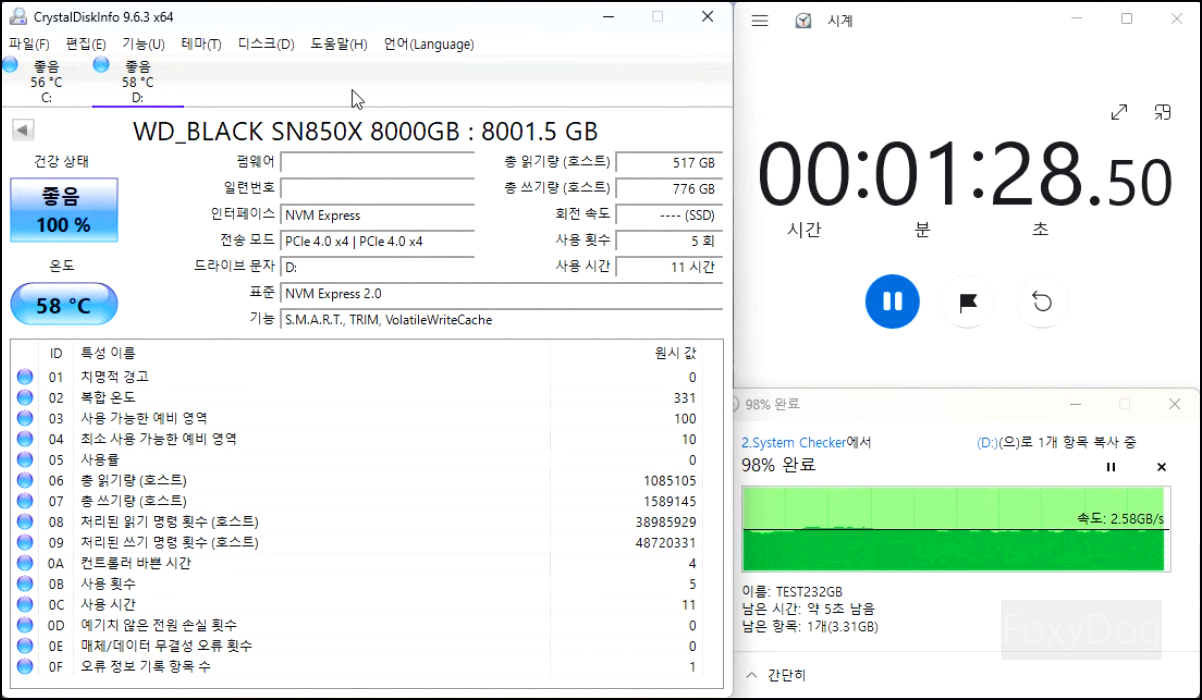Screen dimensions: 1202x700
Task: Open the 디스크(D) menu
Action: tap(266, 44)
